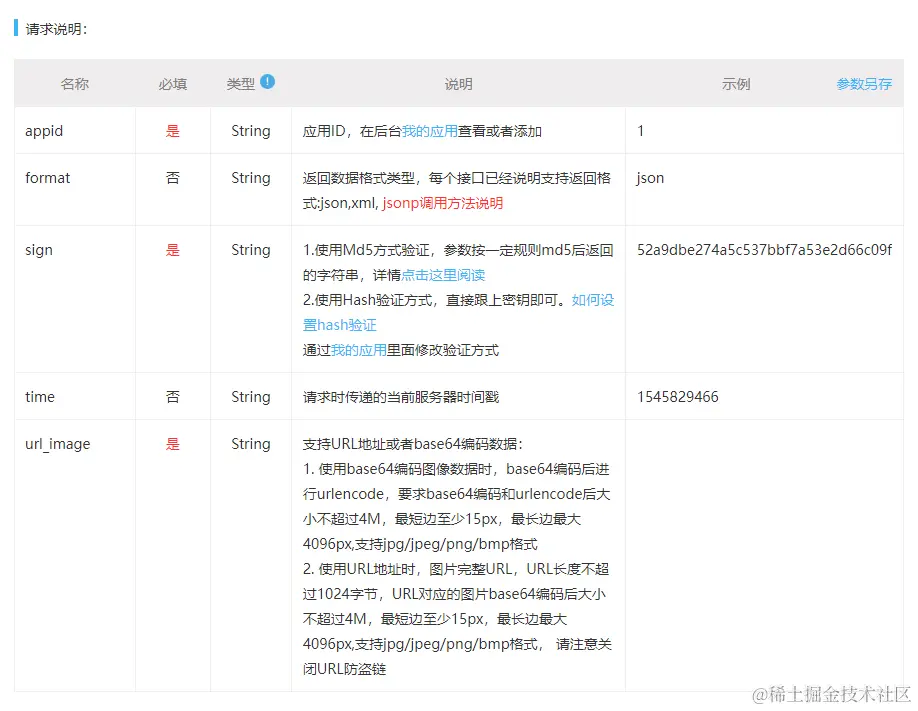Select the time parameter name
The image size is (918, 711).
40,397
